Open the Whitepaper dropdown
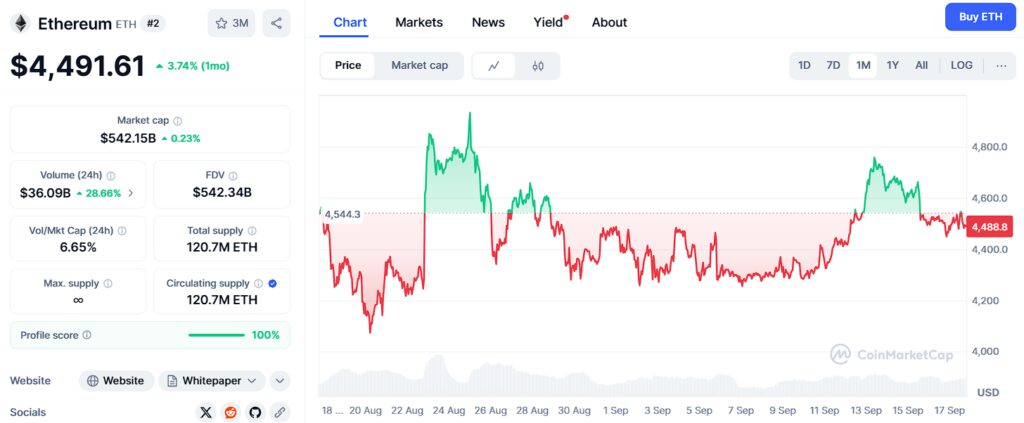The image size is (1024, 423). (212, 381)
